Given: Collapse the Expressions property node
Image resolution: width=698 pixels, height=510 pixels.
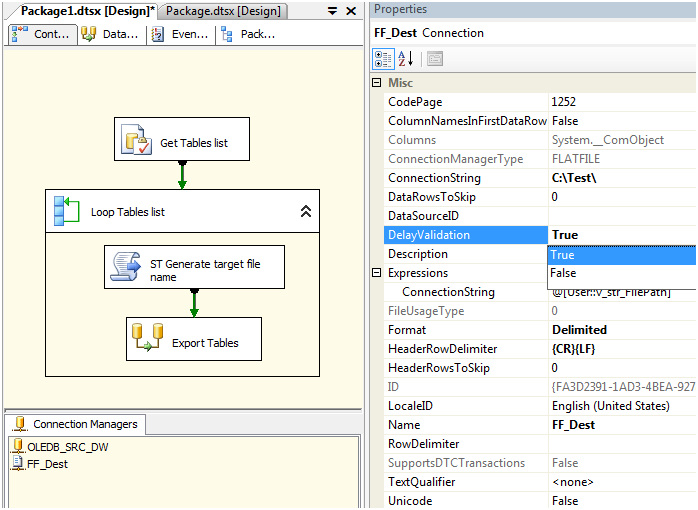Looking at the screenshot, I should point(377,272).
